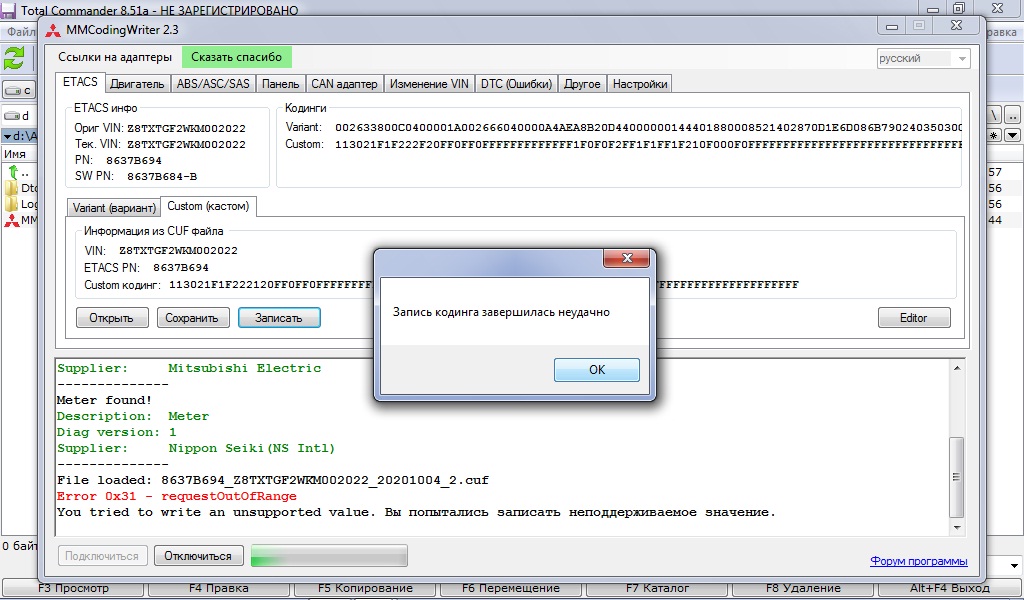Click the Diag version: 1 log line
This screenshot has height=600, width=1024.
pyautogui.click(x=116, y=432)
